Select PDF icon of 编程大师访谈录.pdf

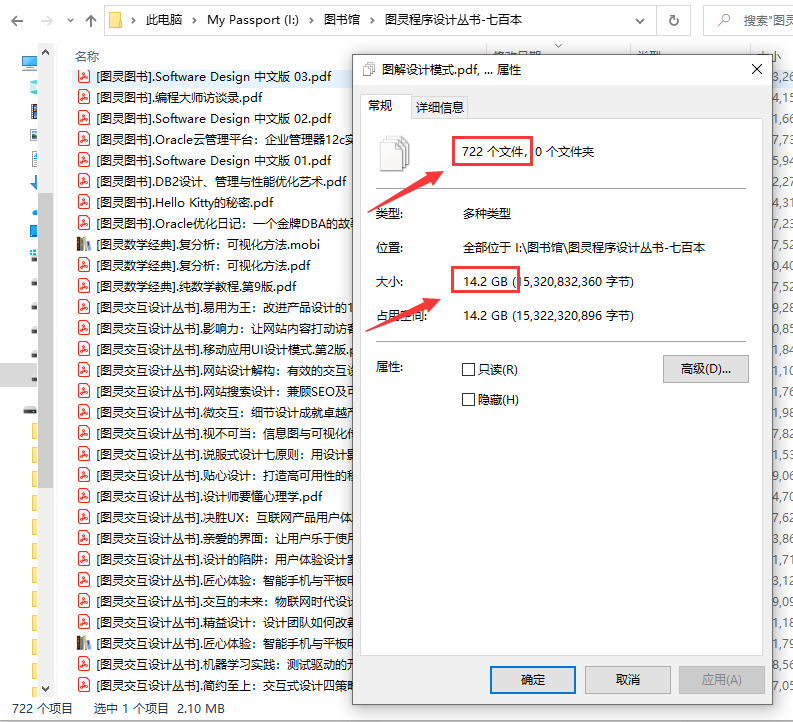click(x=83, y=98)
